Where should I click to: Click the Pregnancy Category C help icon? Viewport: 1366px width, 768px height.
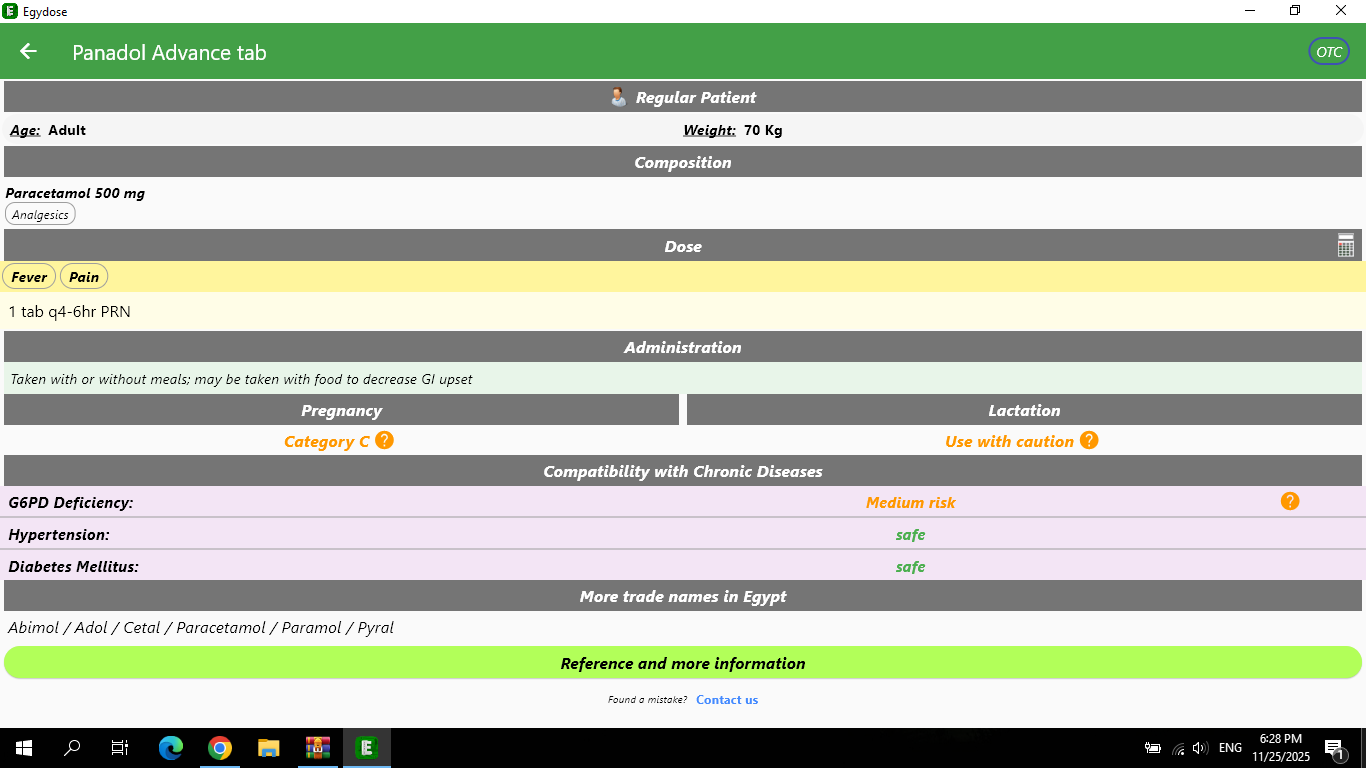[384, 441]
